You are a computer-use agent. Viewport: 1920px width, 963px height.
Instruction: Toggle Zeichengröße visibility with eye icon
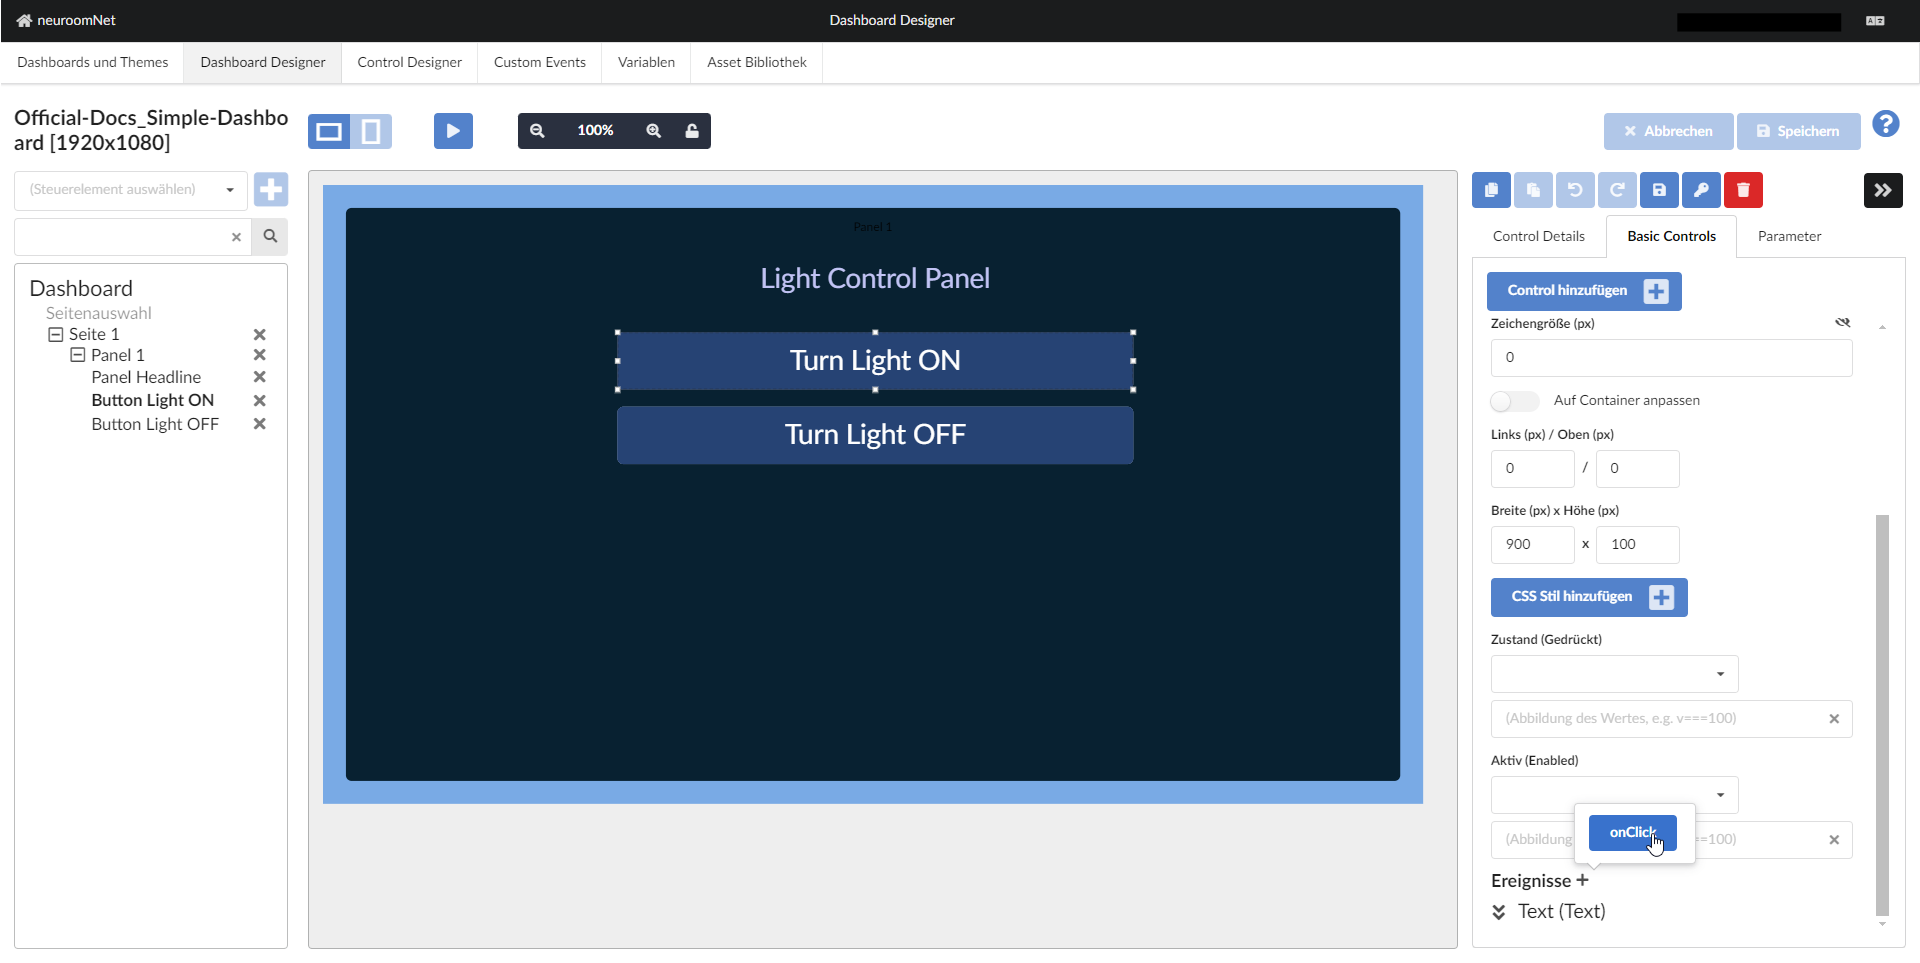(x=1843, y=323)
